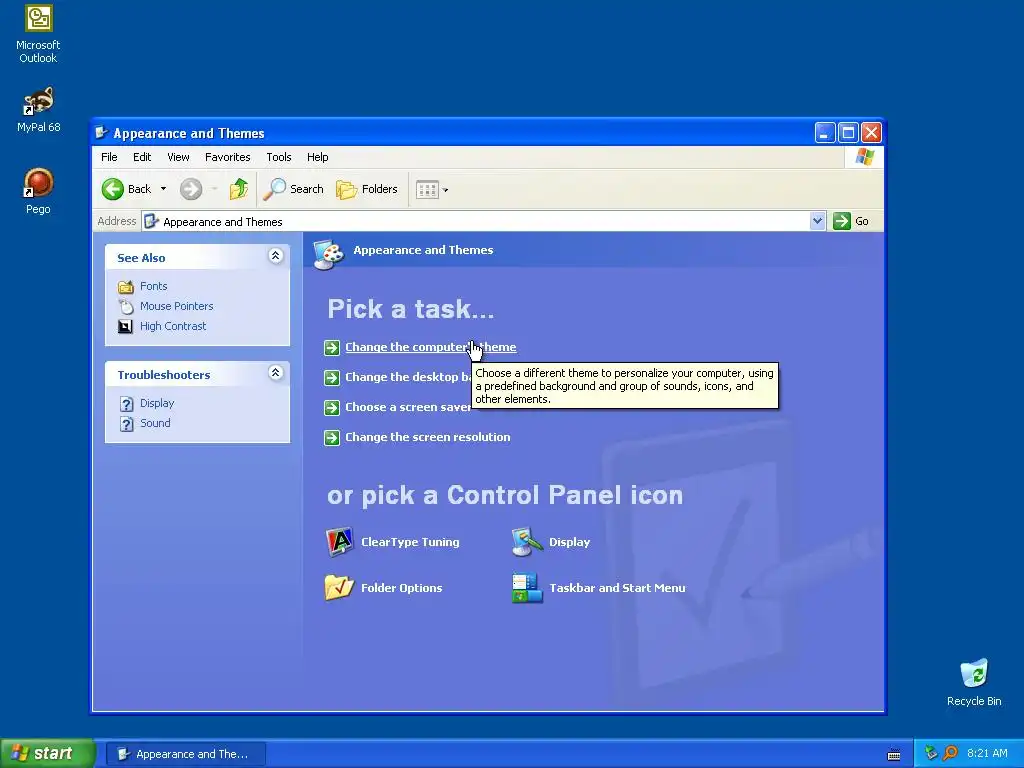Open the Display control panel icon

point(527,541)
